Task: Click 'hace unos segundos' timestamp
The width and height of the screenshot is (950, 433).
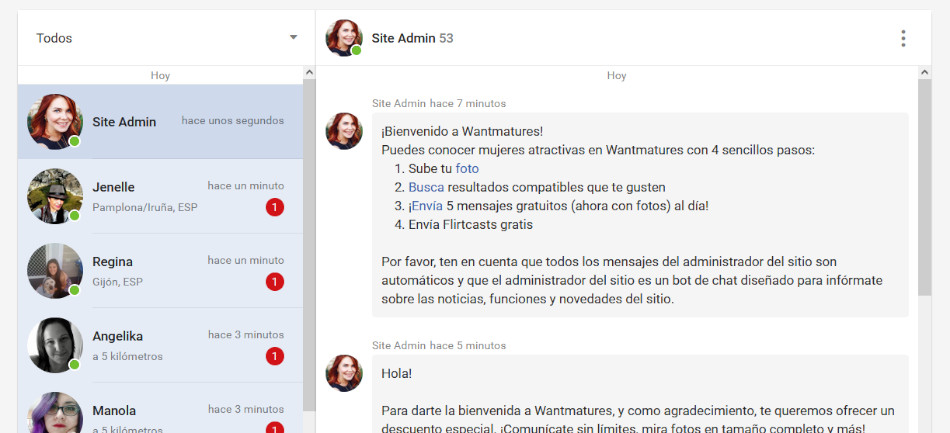Action: 233,121
